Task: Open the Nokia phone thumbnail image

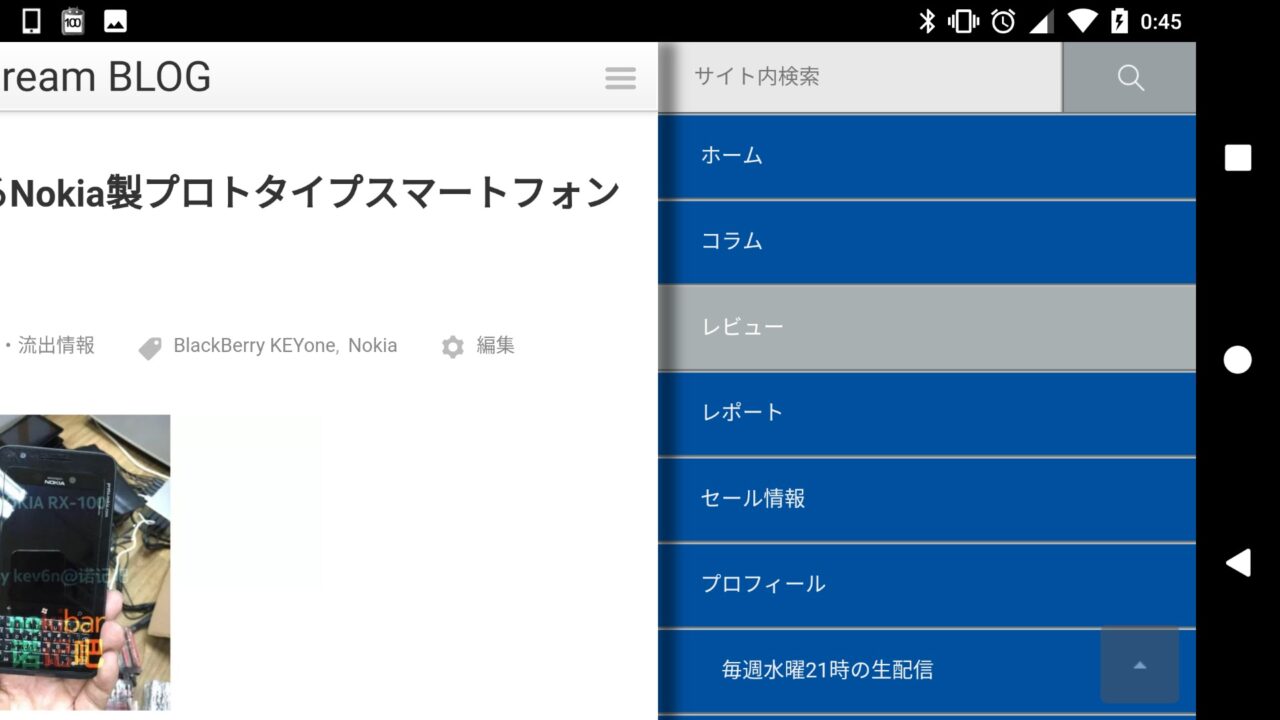Action: click(x=84, y=562)
